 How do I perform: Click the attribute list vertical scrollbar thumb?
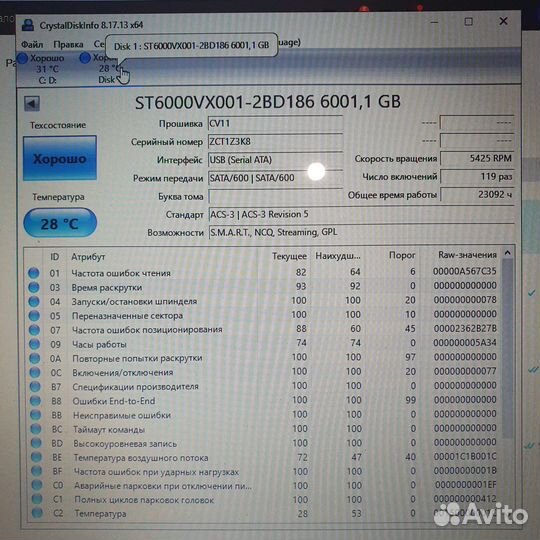(x=507, y=348)
